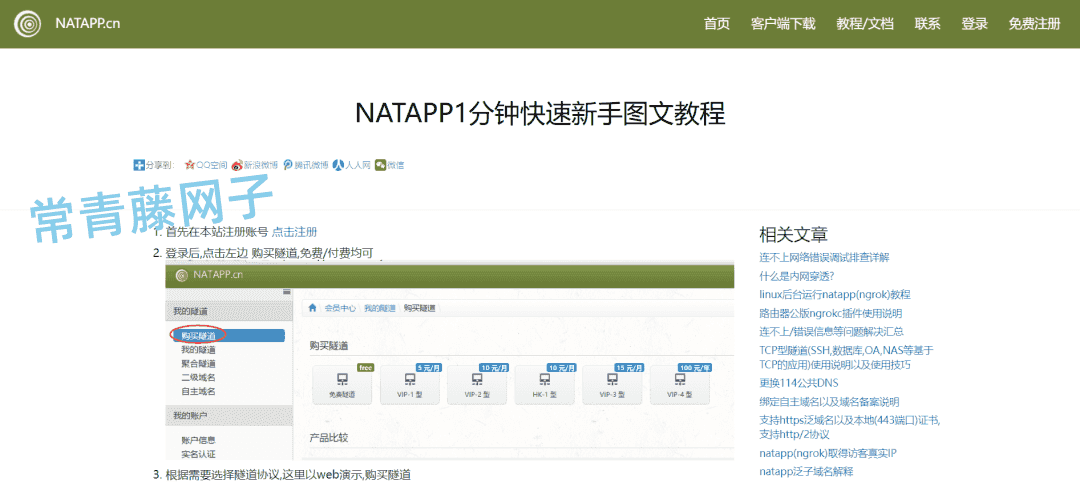This screenshot has width=1080, height=482.
Task: Share via the QQ空间 star icon
Action: click(190, 165)
